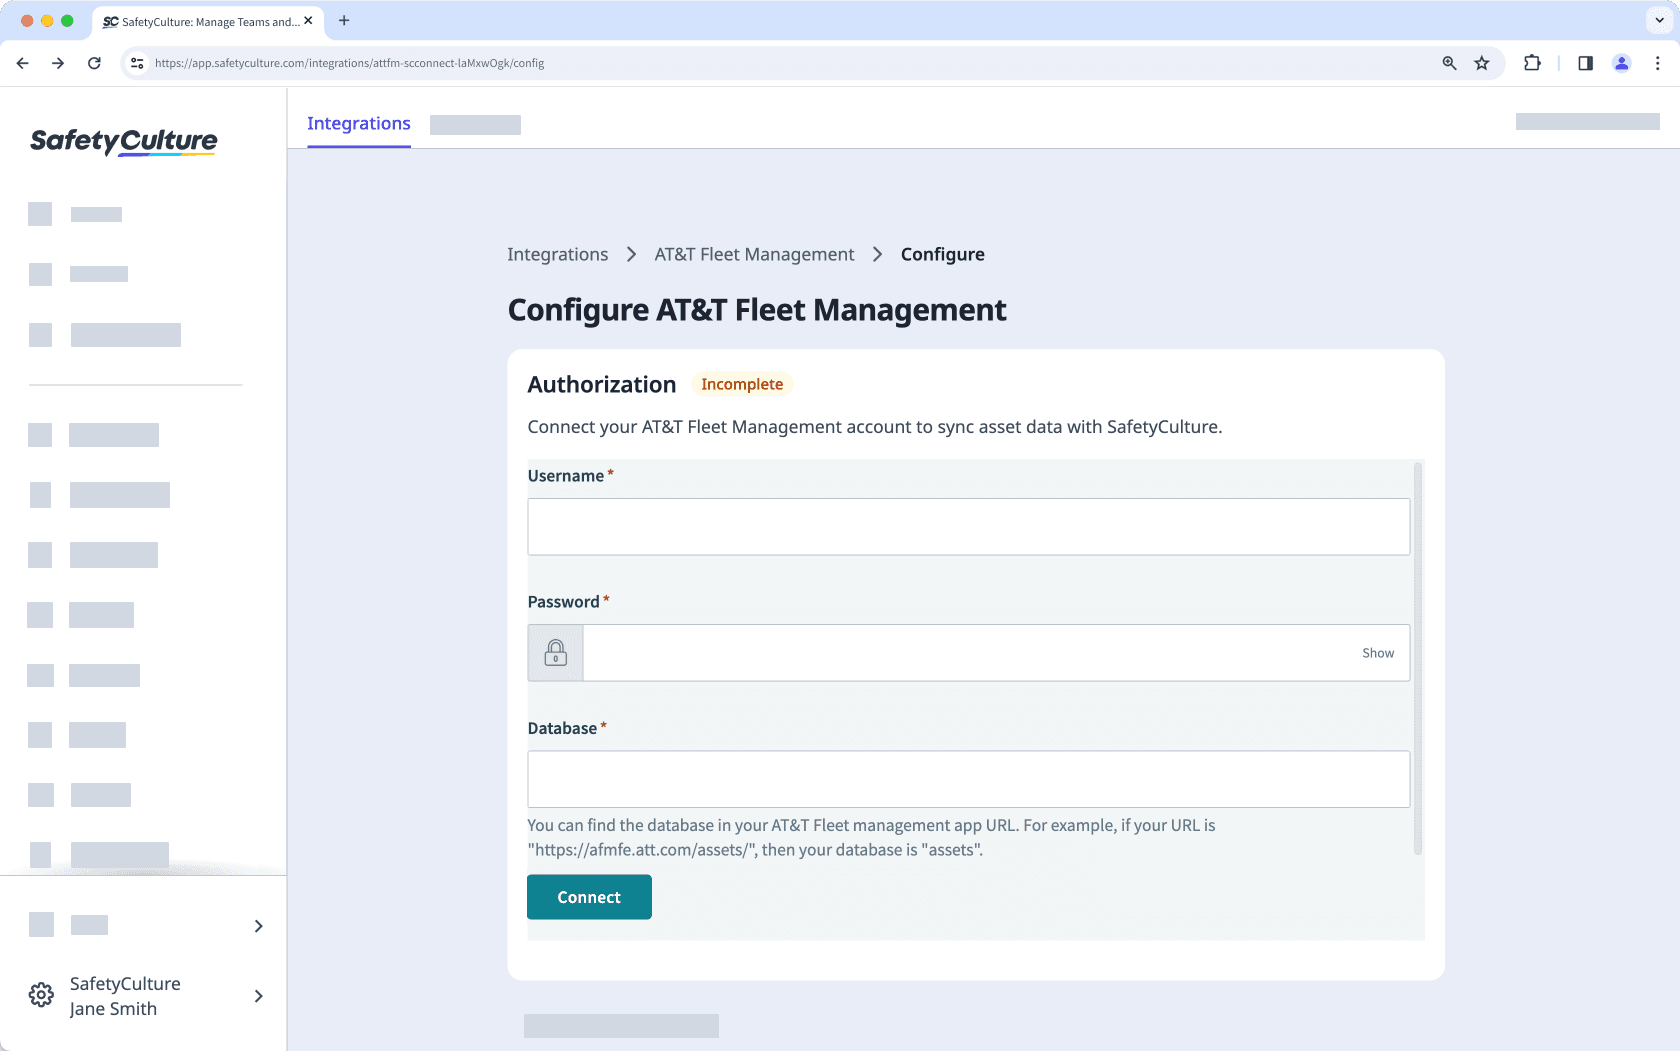Click inside the Username input field
The height and width of the screenshot is (1051, 1680).
coord(968,527)
